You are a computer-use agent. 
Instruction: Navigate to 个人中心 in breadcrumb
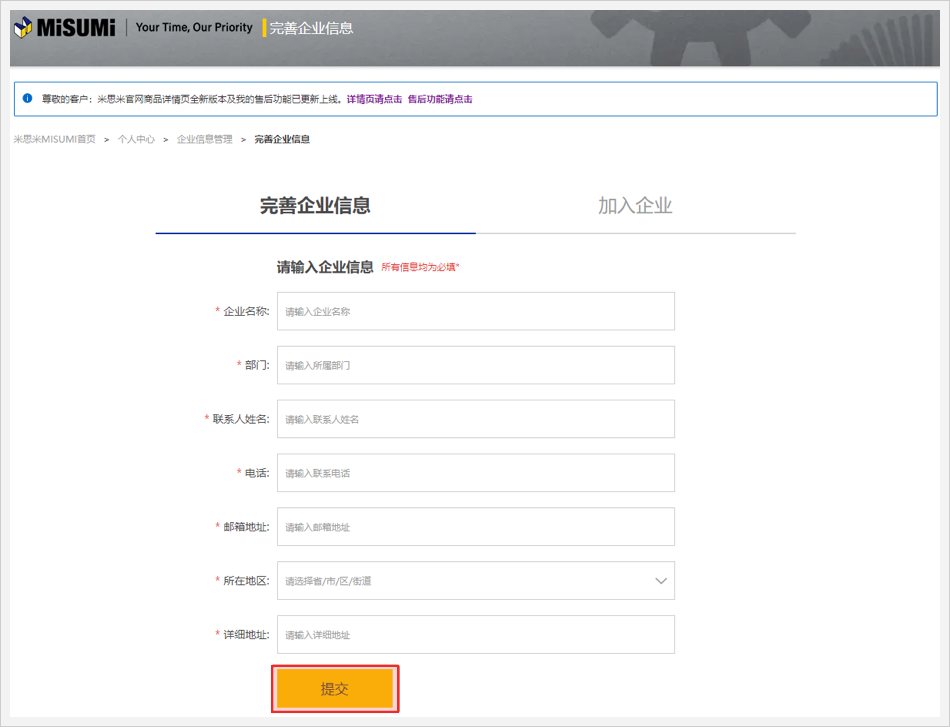click(x=136, y=139)
